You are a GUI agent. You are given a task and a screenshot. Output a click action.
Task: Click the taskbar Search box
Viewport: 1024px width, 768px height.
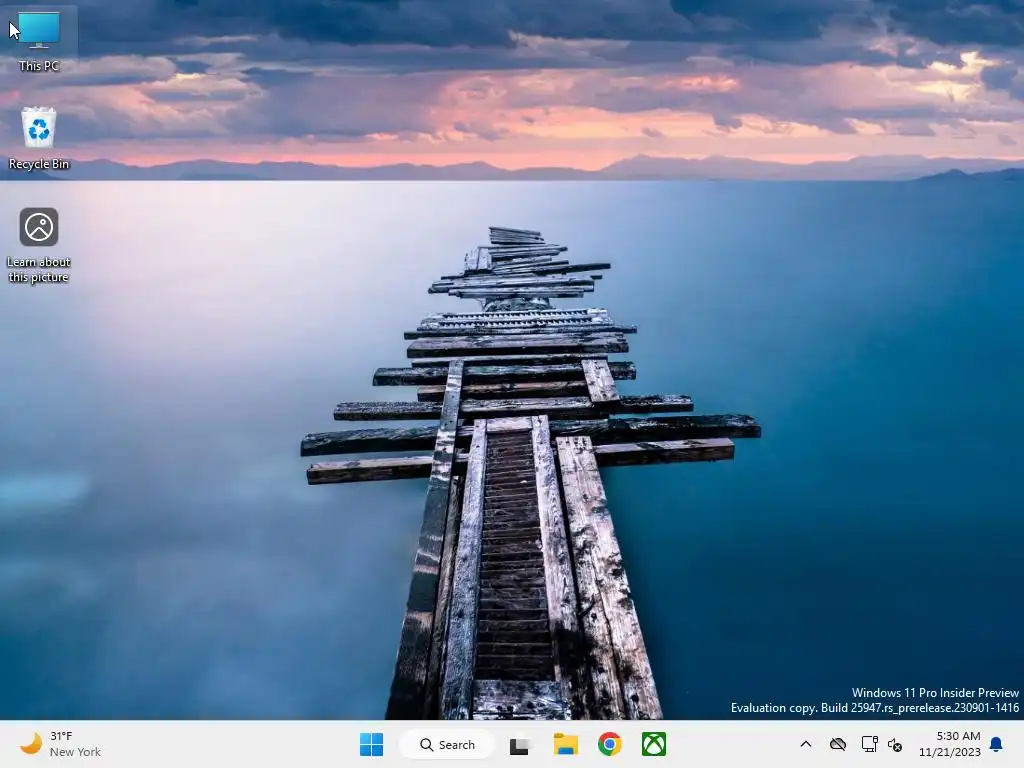pos(447,744)
